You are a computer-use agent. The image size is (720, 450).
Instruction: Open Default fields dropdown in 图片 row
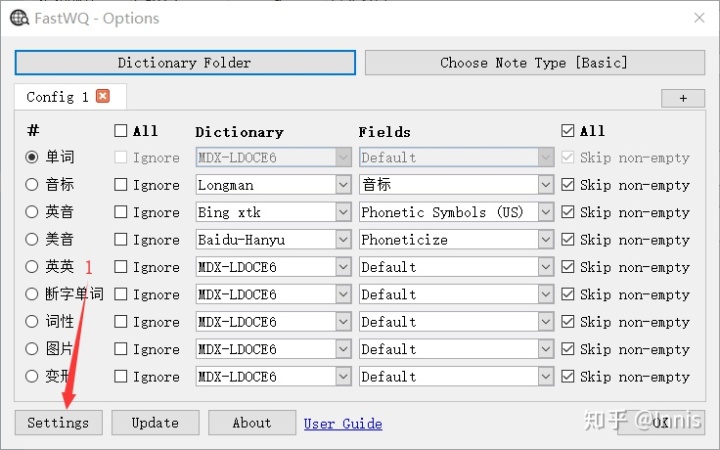coord(456,349)
